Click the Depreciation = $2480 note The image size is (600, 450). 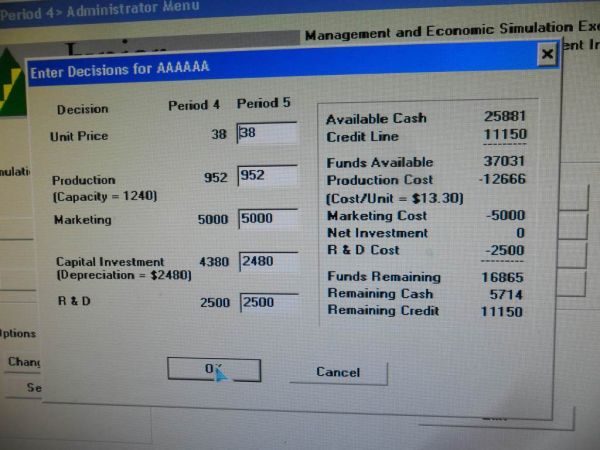click(123, 274)
